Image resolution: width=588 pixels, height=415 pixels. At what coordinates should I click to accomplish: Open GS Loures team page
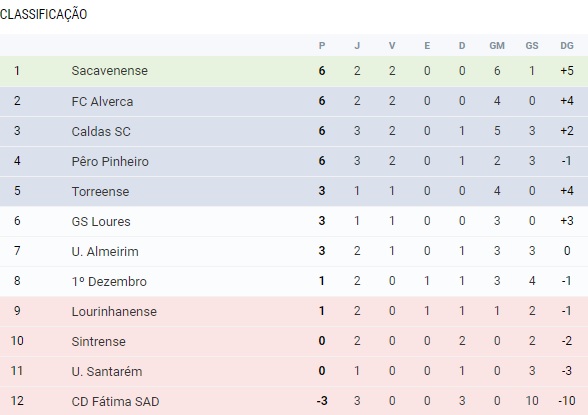point(101,221)
